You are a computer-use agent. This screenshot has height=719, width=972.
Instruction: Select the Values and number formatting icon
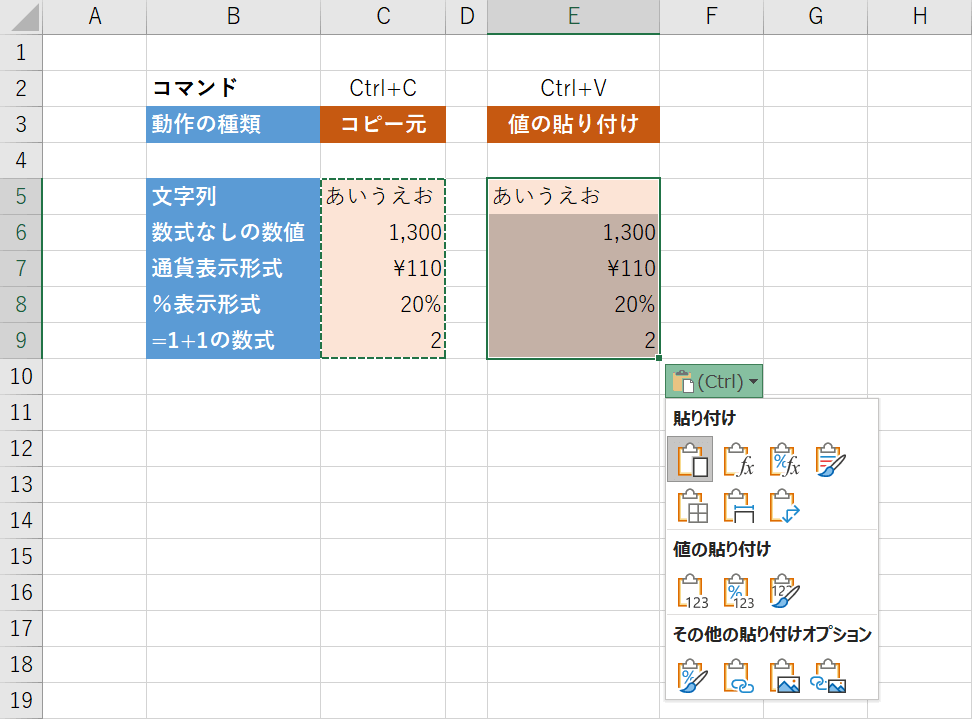[x=737, y=590]
